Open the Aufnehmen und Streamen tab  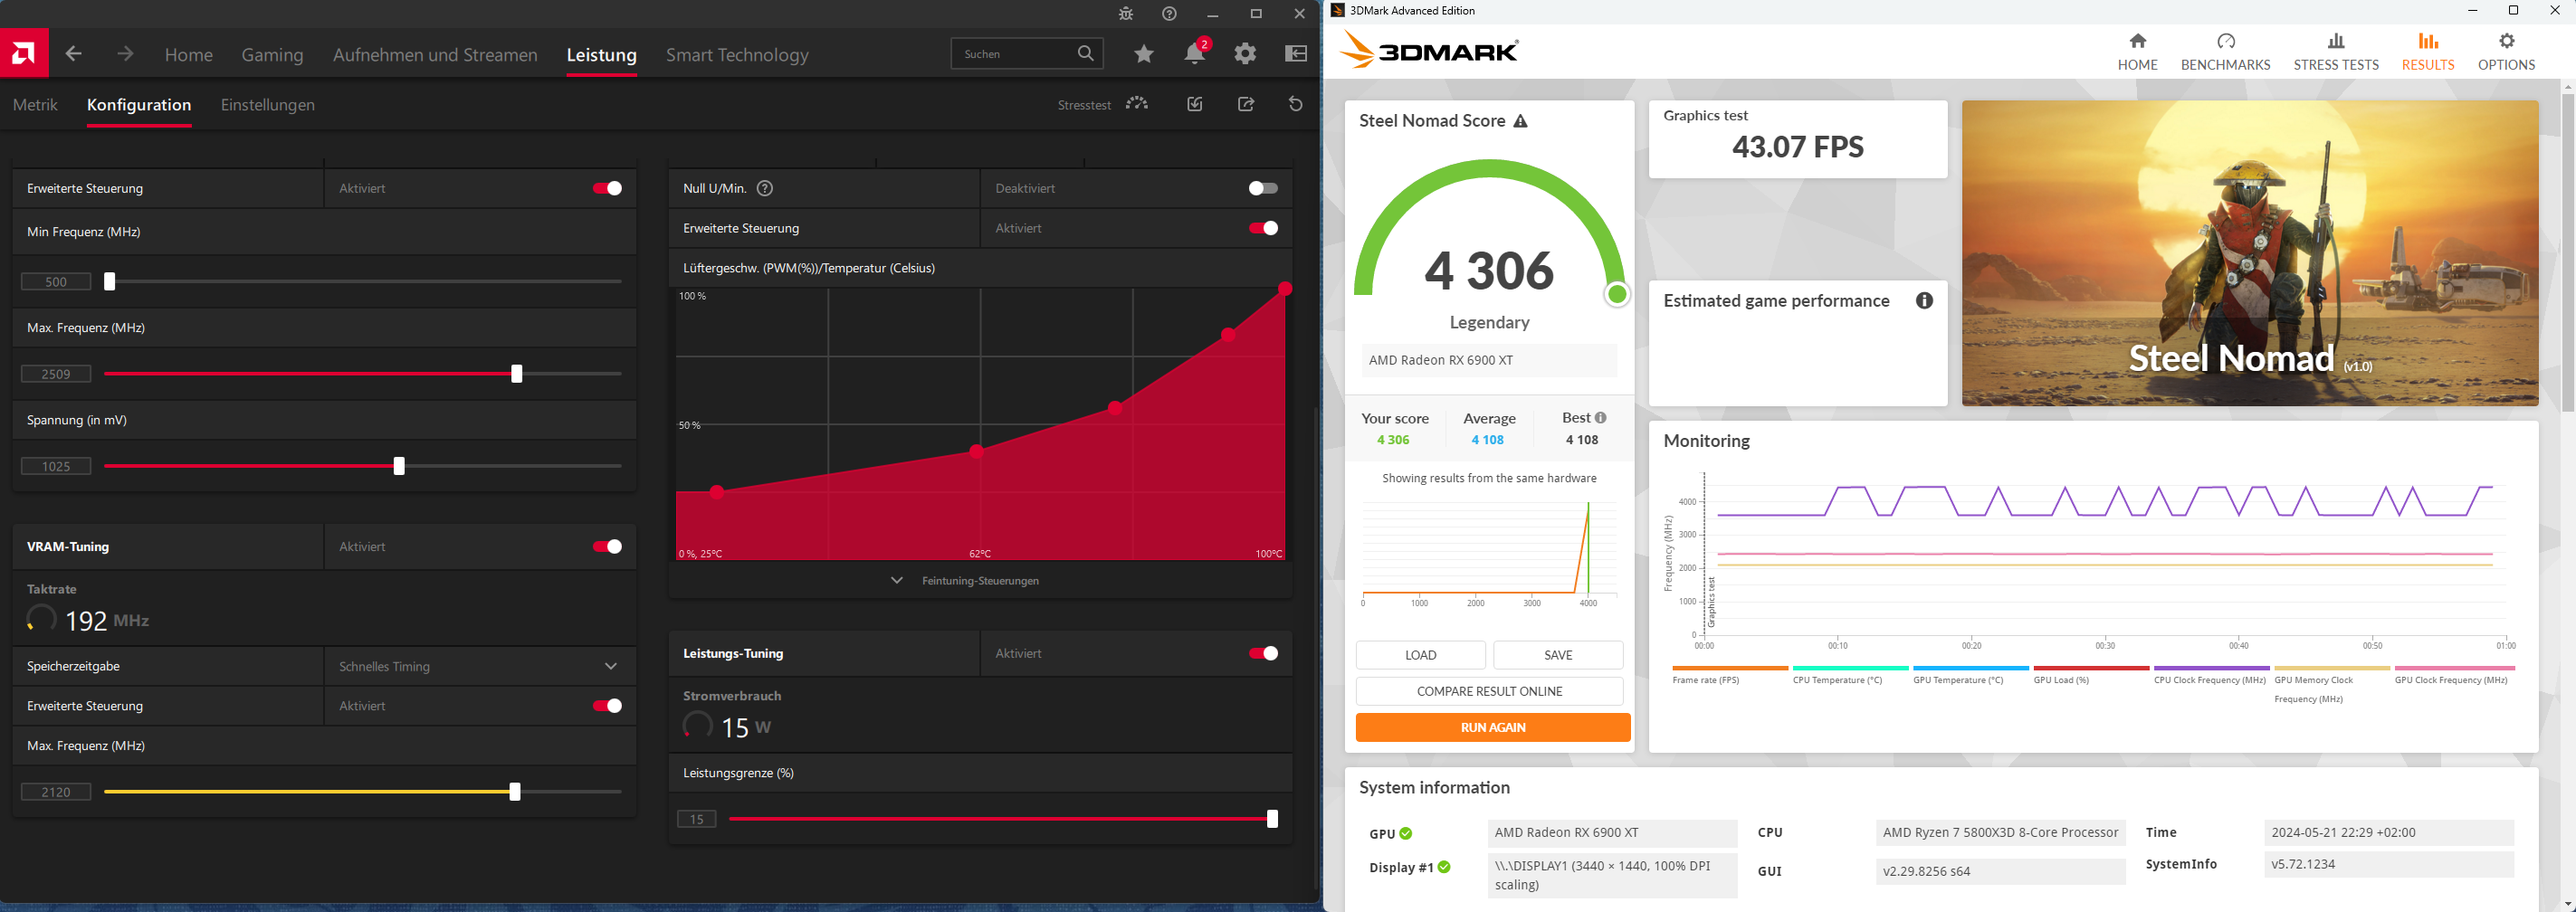coord(435,55)
